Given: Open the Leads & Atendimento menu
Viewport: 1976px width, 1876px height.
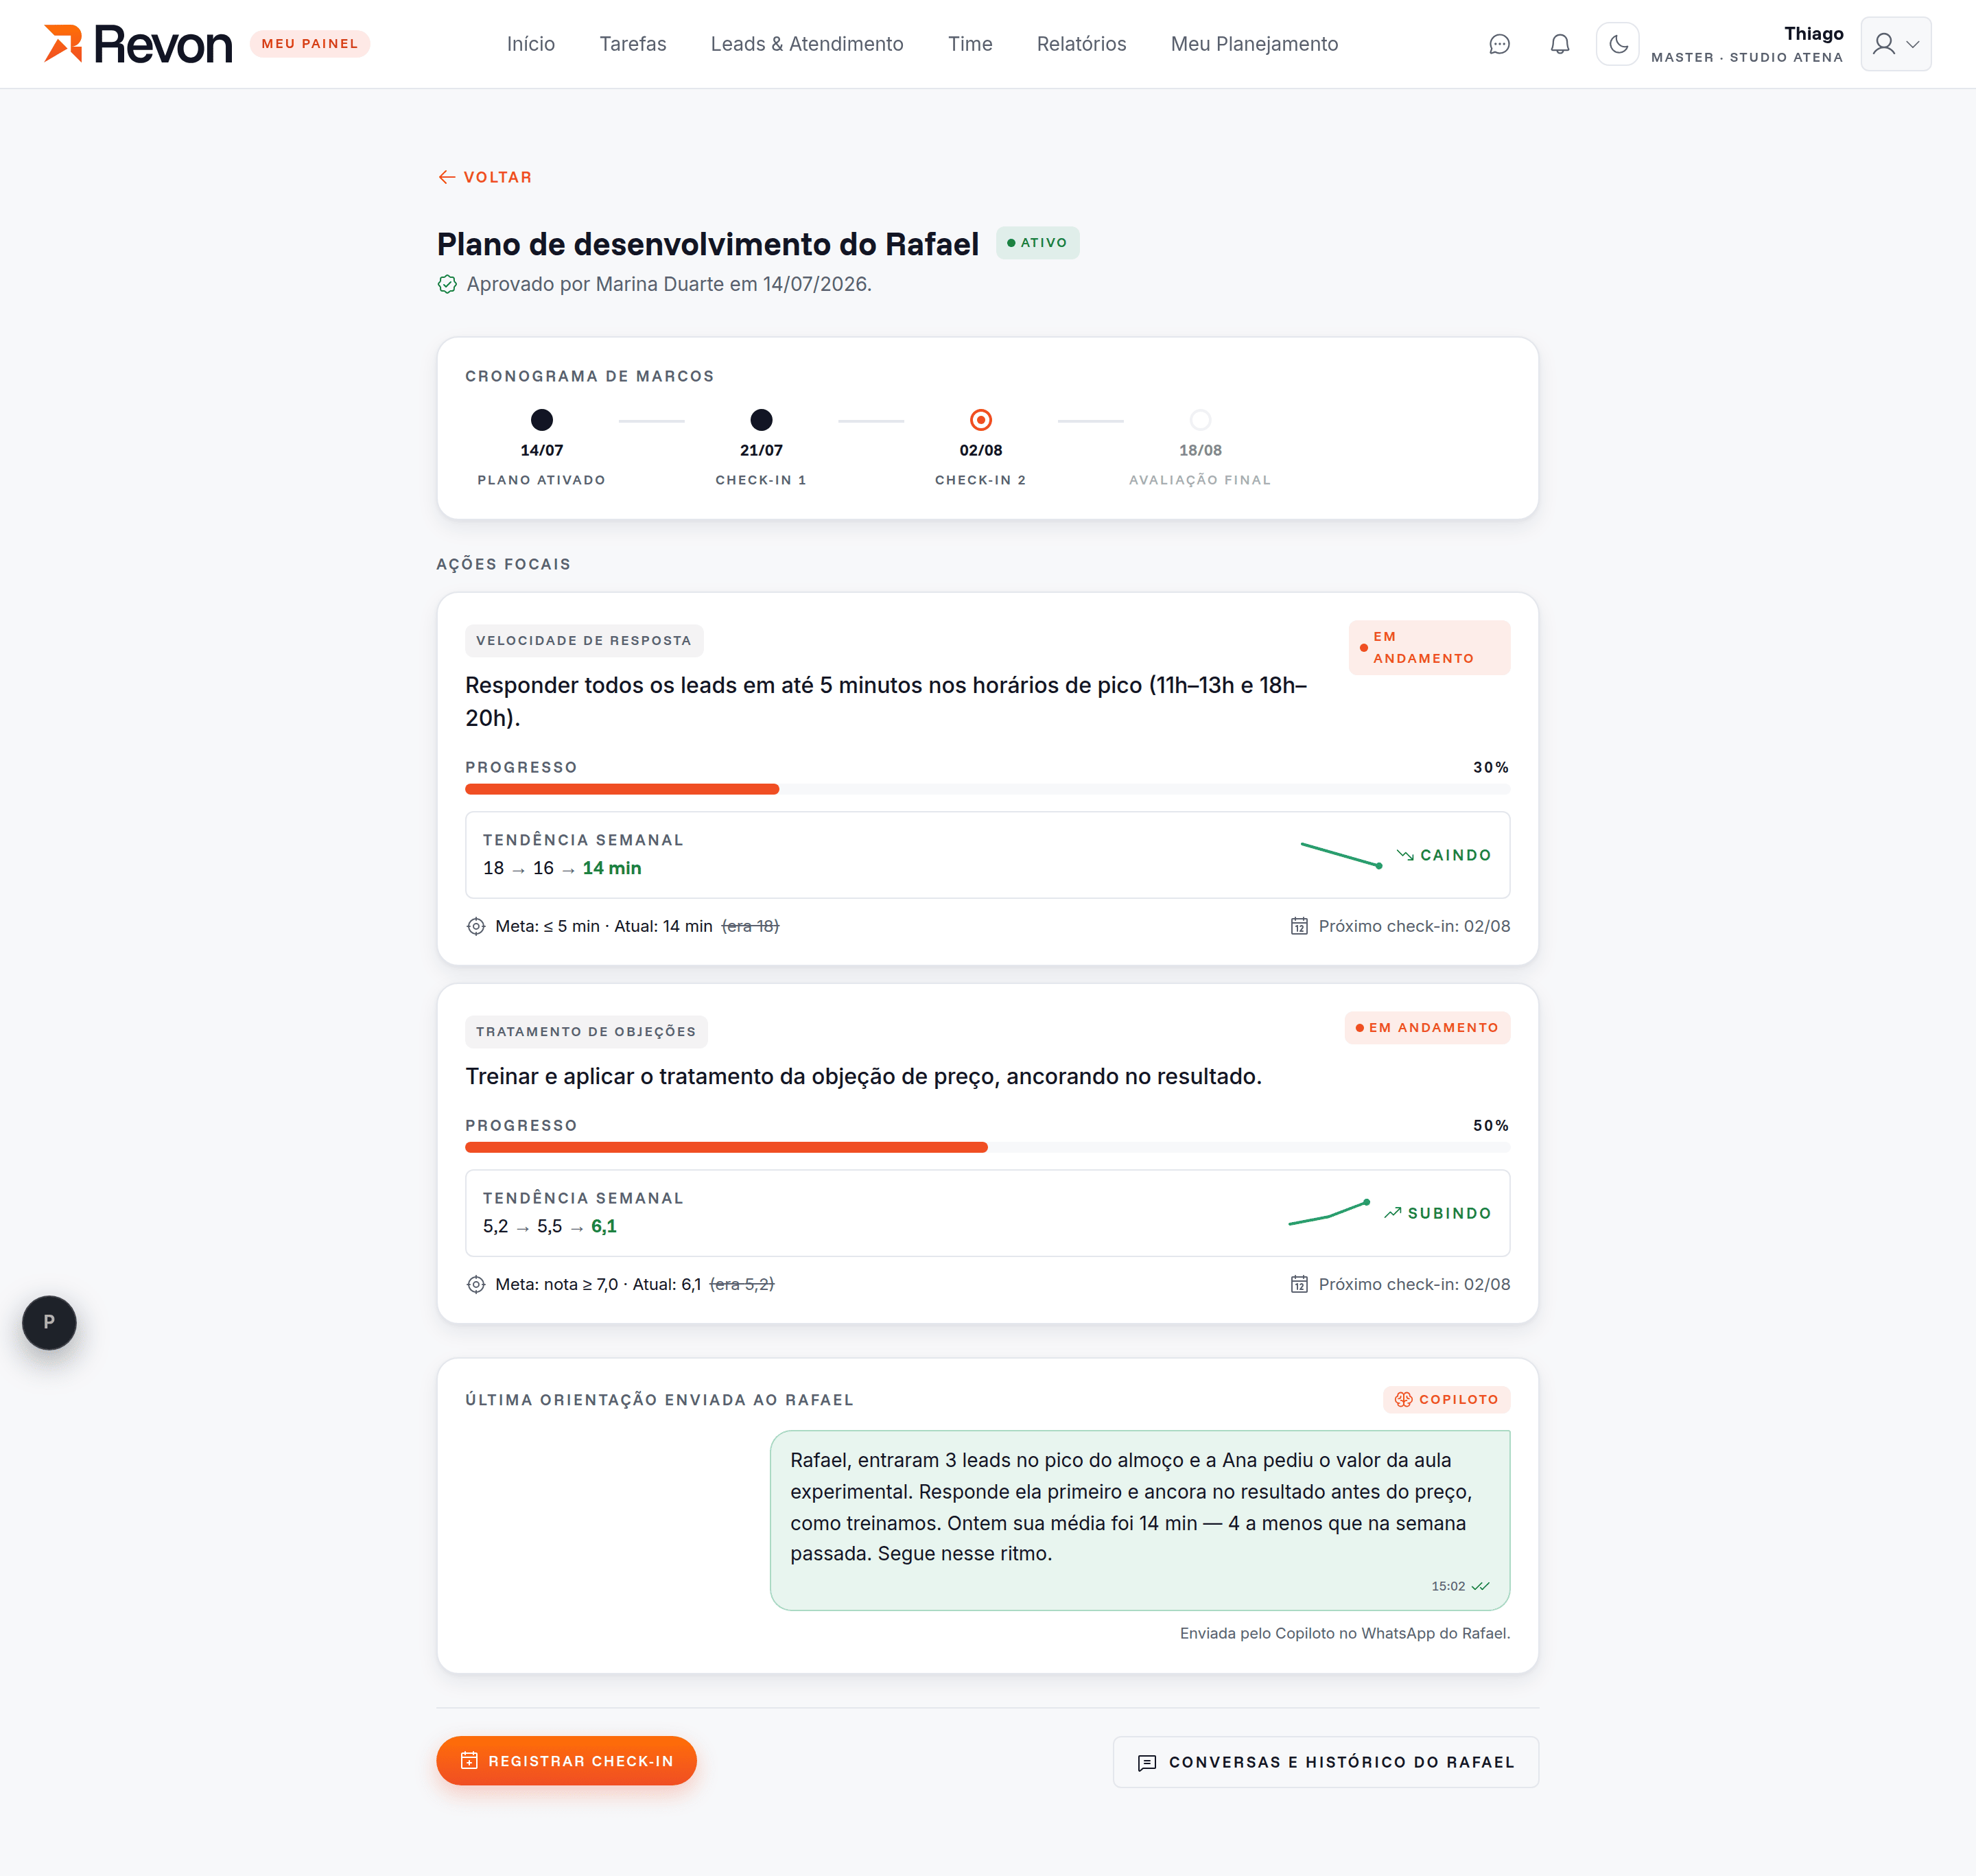Looking at the screenshot, I should click(x=806, y=44).
